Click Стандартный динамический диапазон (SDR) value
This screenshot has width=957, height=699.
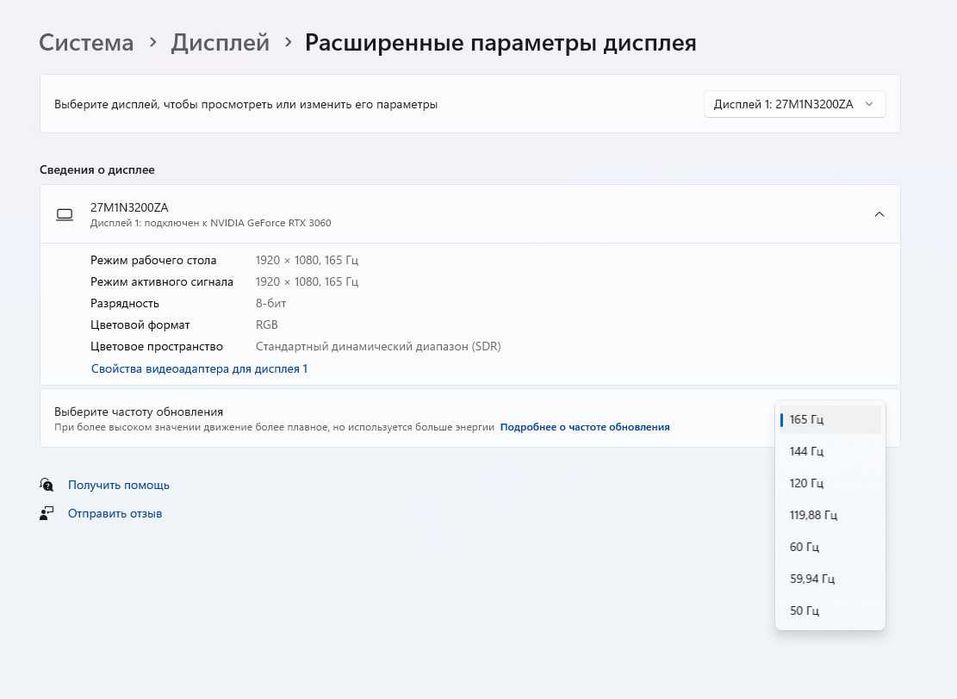click(378, 346)
